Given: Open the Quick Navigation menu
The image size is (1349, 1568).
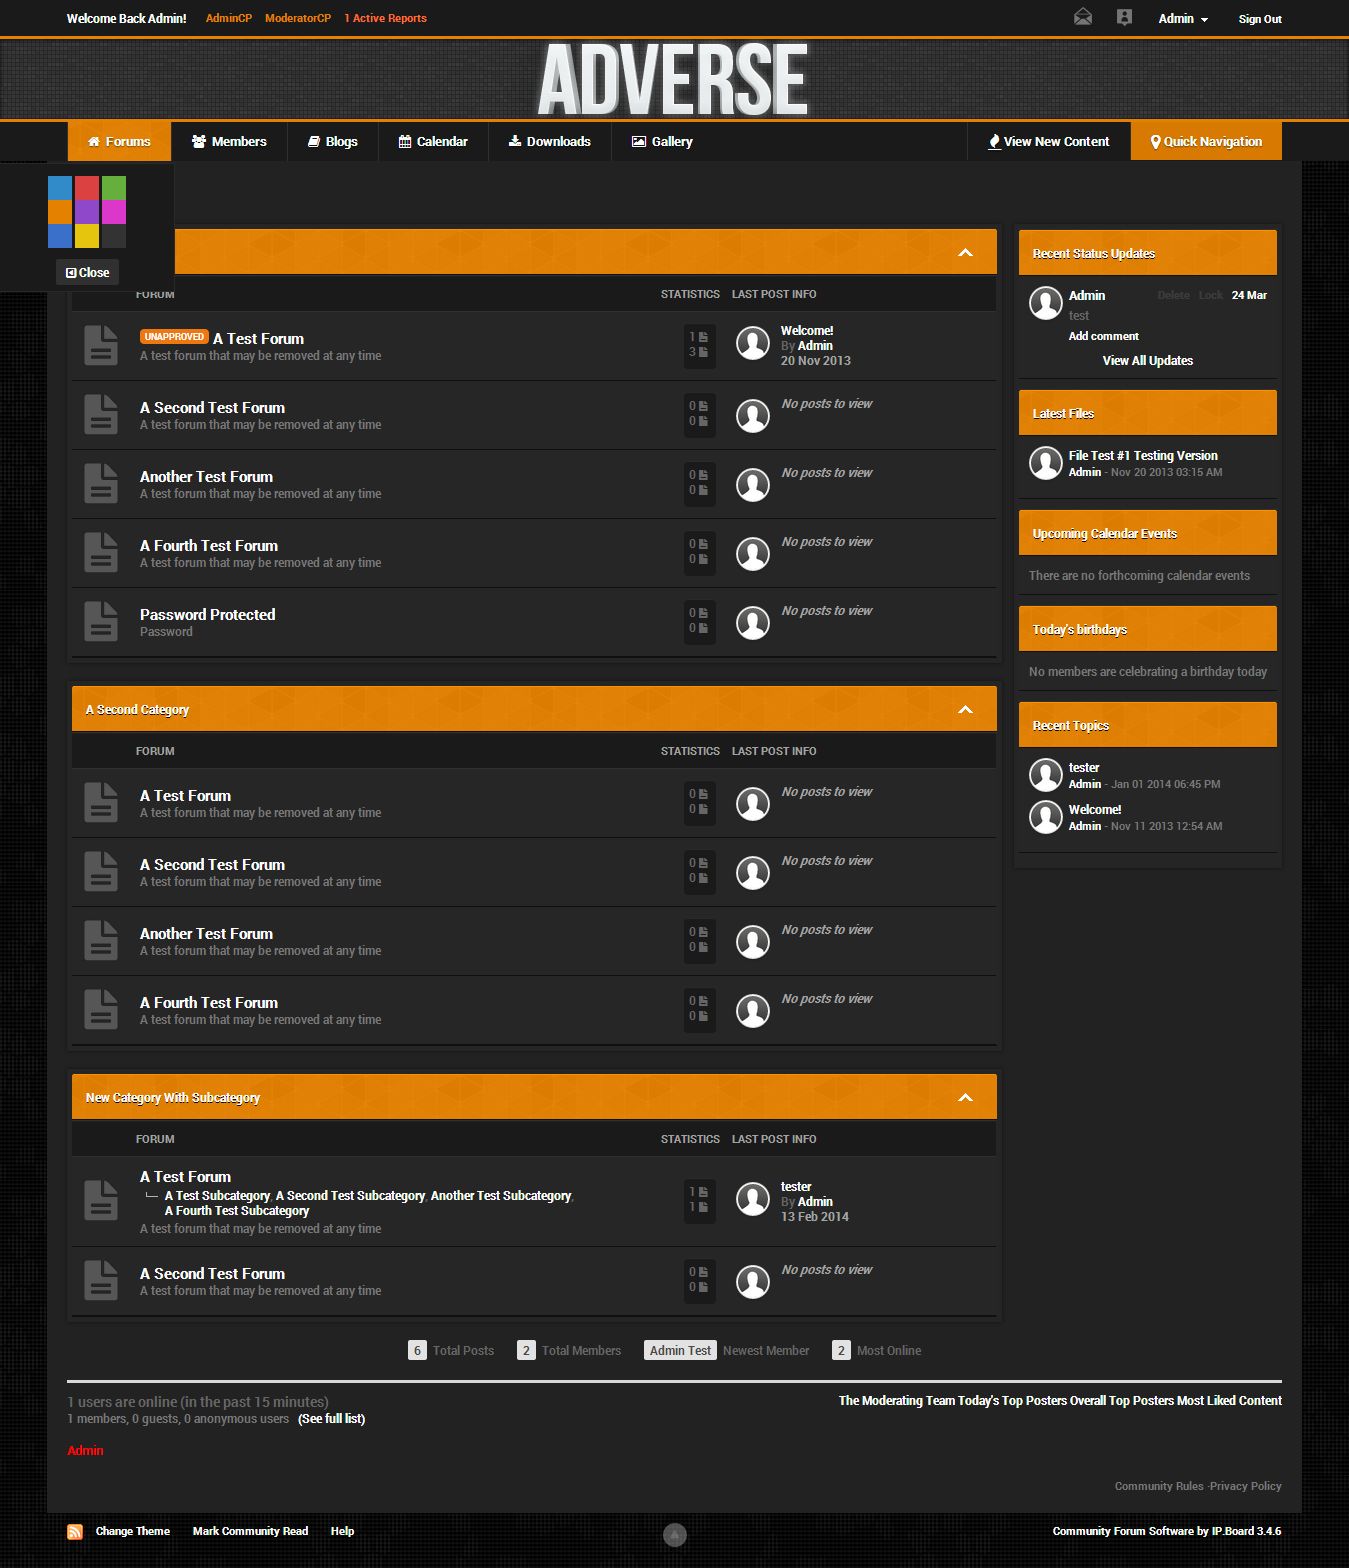Looking at the screenshot, I should [x=1206, y=141].
